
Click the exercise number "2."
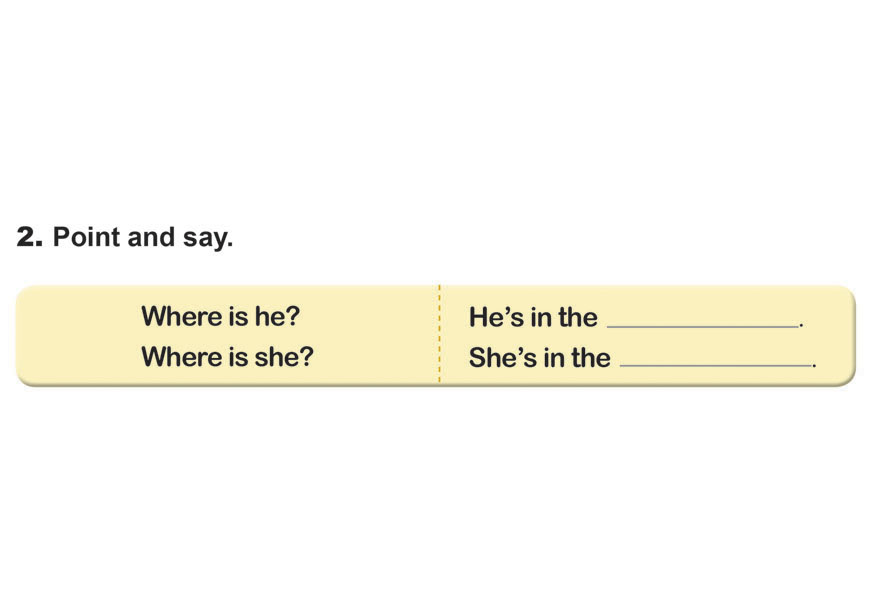tap(29, 238)
